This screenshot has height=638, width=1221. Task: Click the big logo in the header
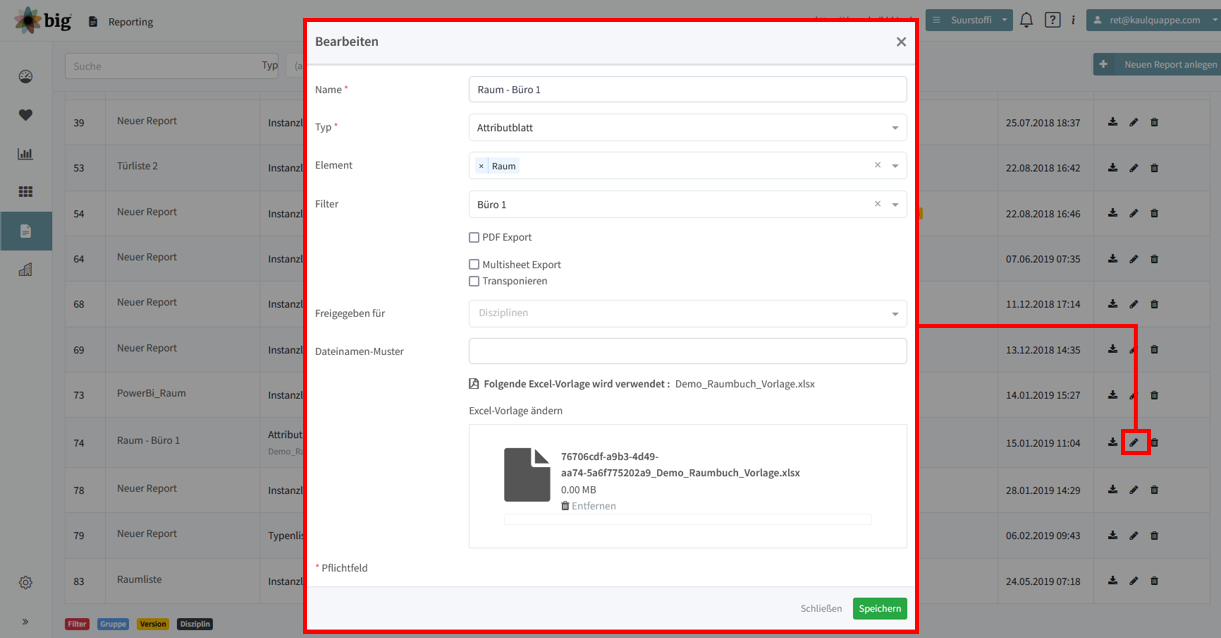pyautogui.click(x=43, y=20)
